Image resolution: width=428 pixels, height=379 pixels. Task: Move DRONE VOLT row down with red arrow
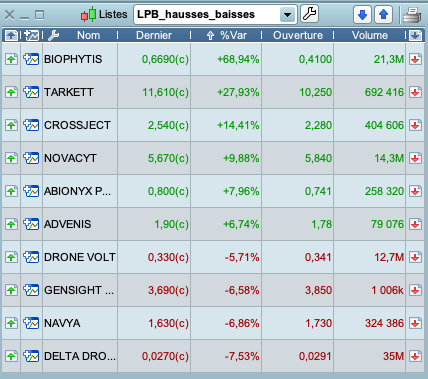coord(415,257)
